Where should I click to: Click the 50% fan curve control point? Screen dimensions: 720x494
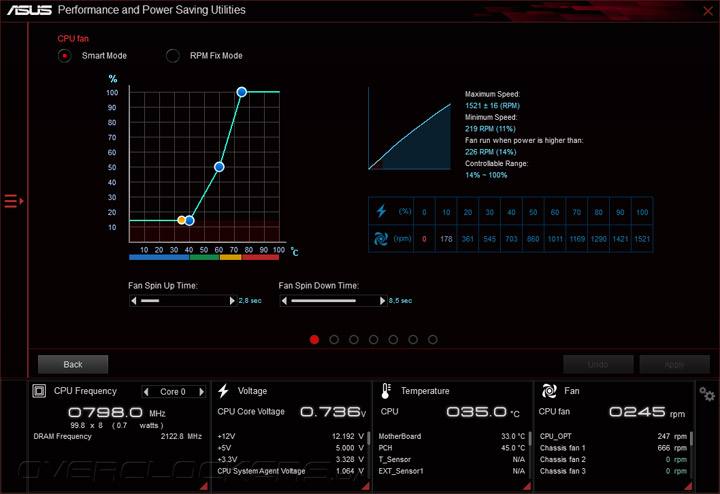tap(219, 167)
